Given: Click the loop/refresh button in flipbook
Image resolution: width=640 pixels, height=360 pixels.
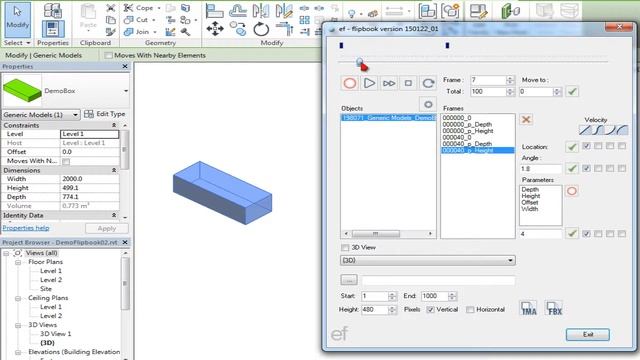Looking at the screenshot, I should click(428, 83).
